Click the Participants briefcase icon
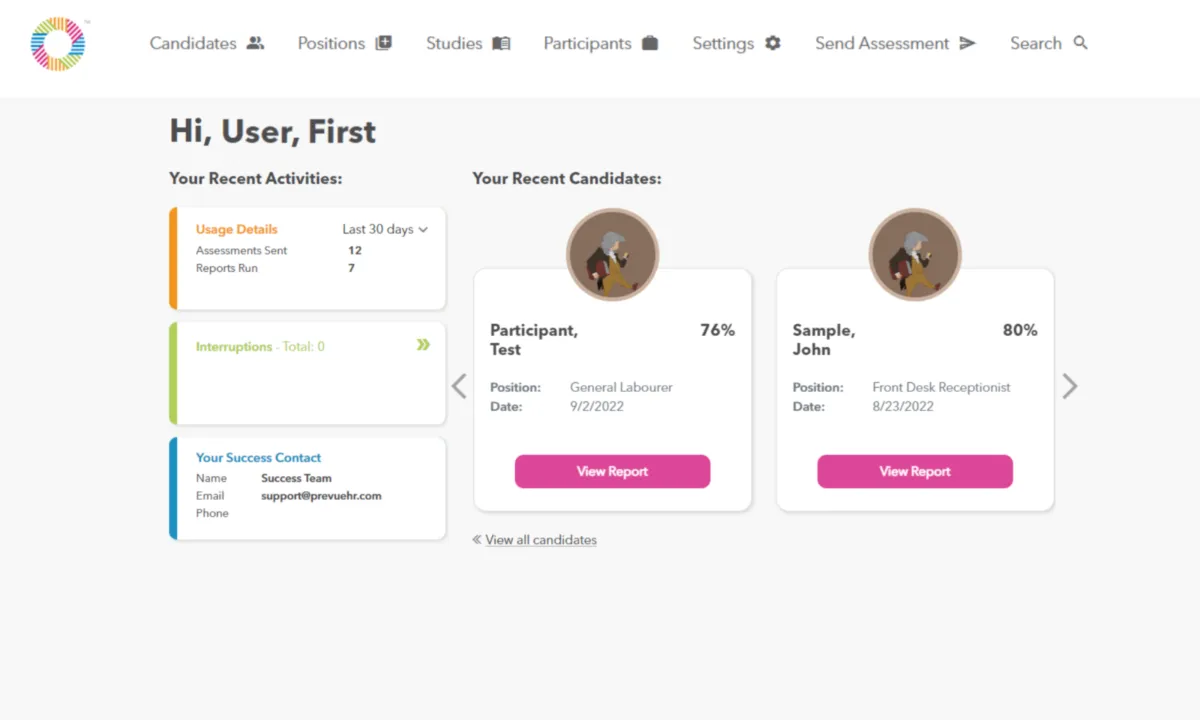 650,43
